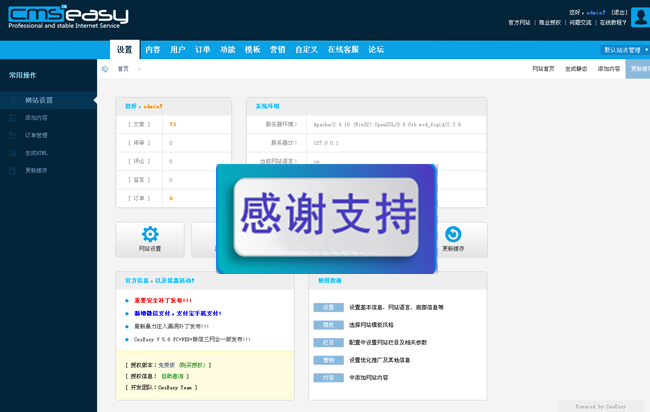Open the 问题交流 header link
This screenshot has height=412, width=650.
pos(580,23)
